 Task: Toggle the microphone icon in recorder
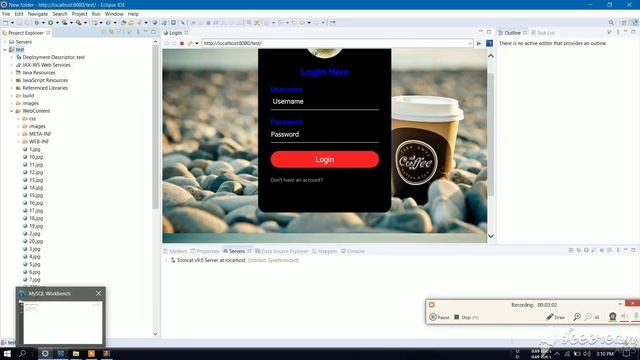[636, 317]
